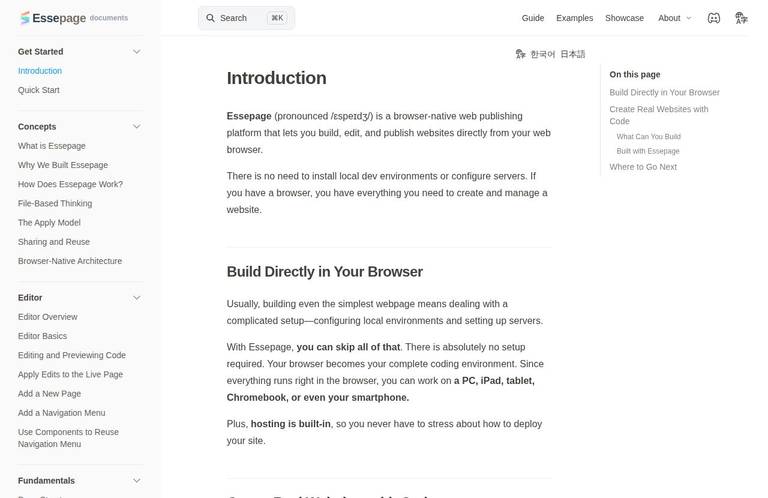Open Quick Start in the sidebar
Screen dimensions: 768x498
point(39,90)
